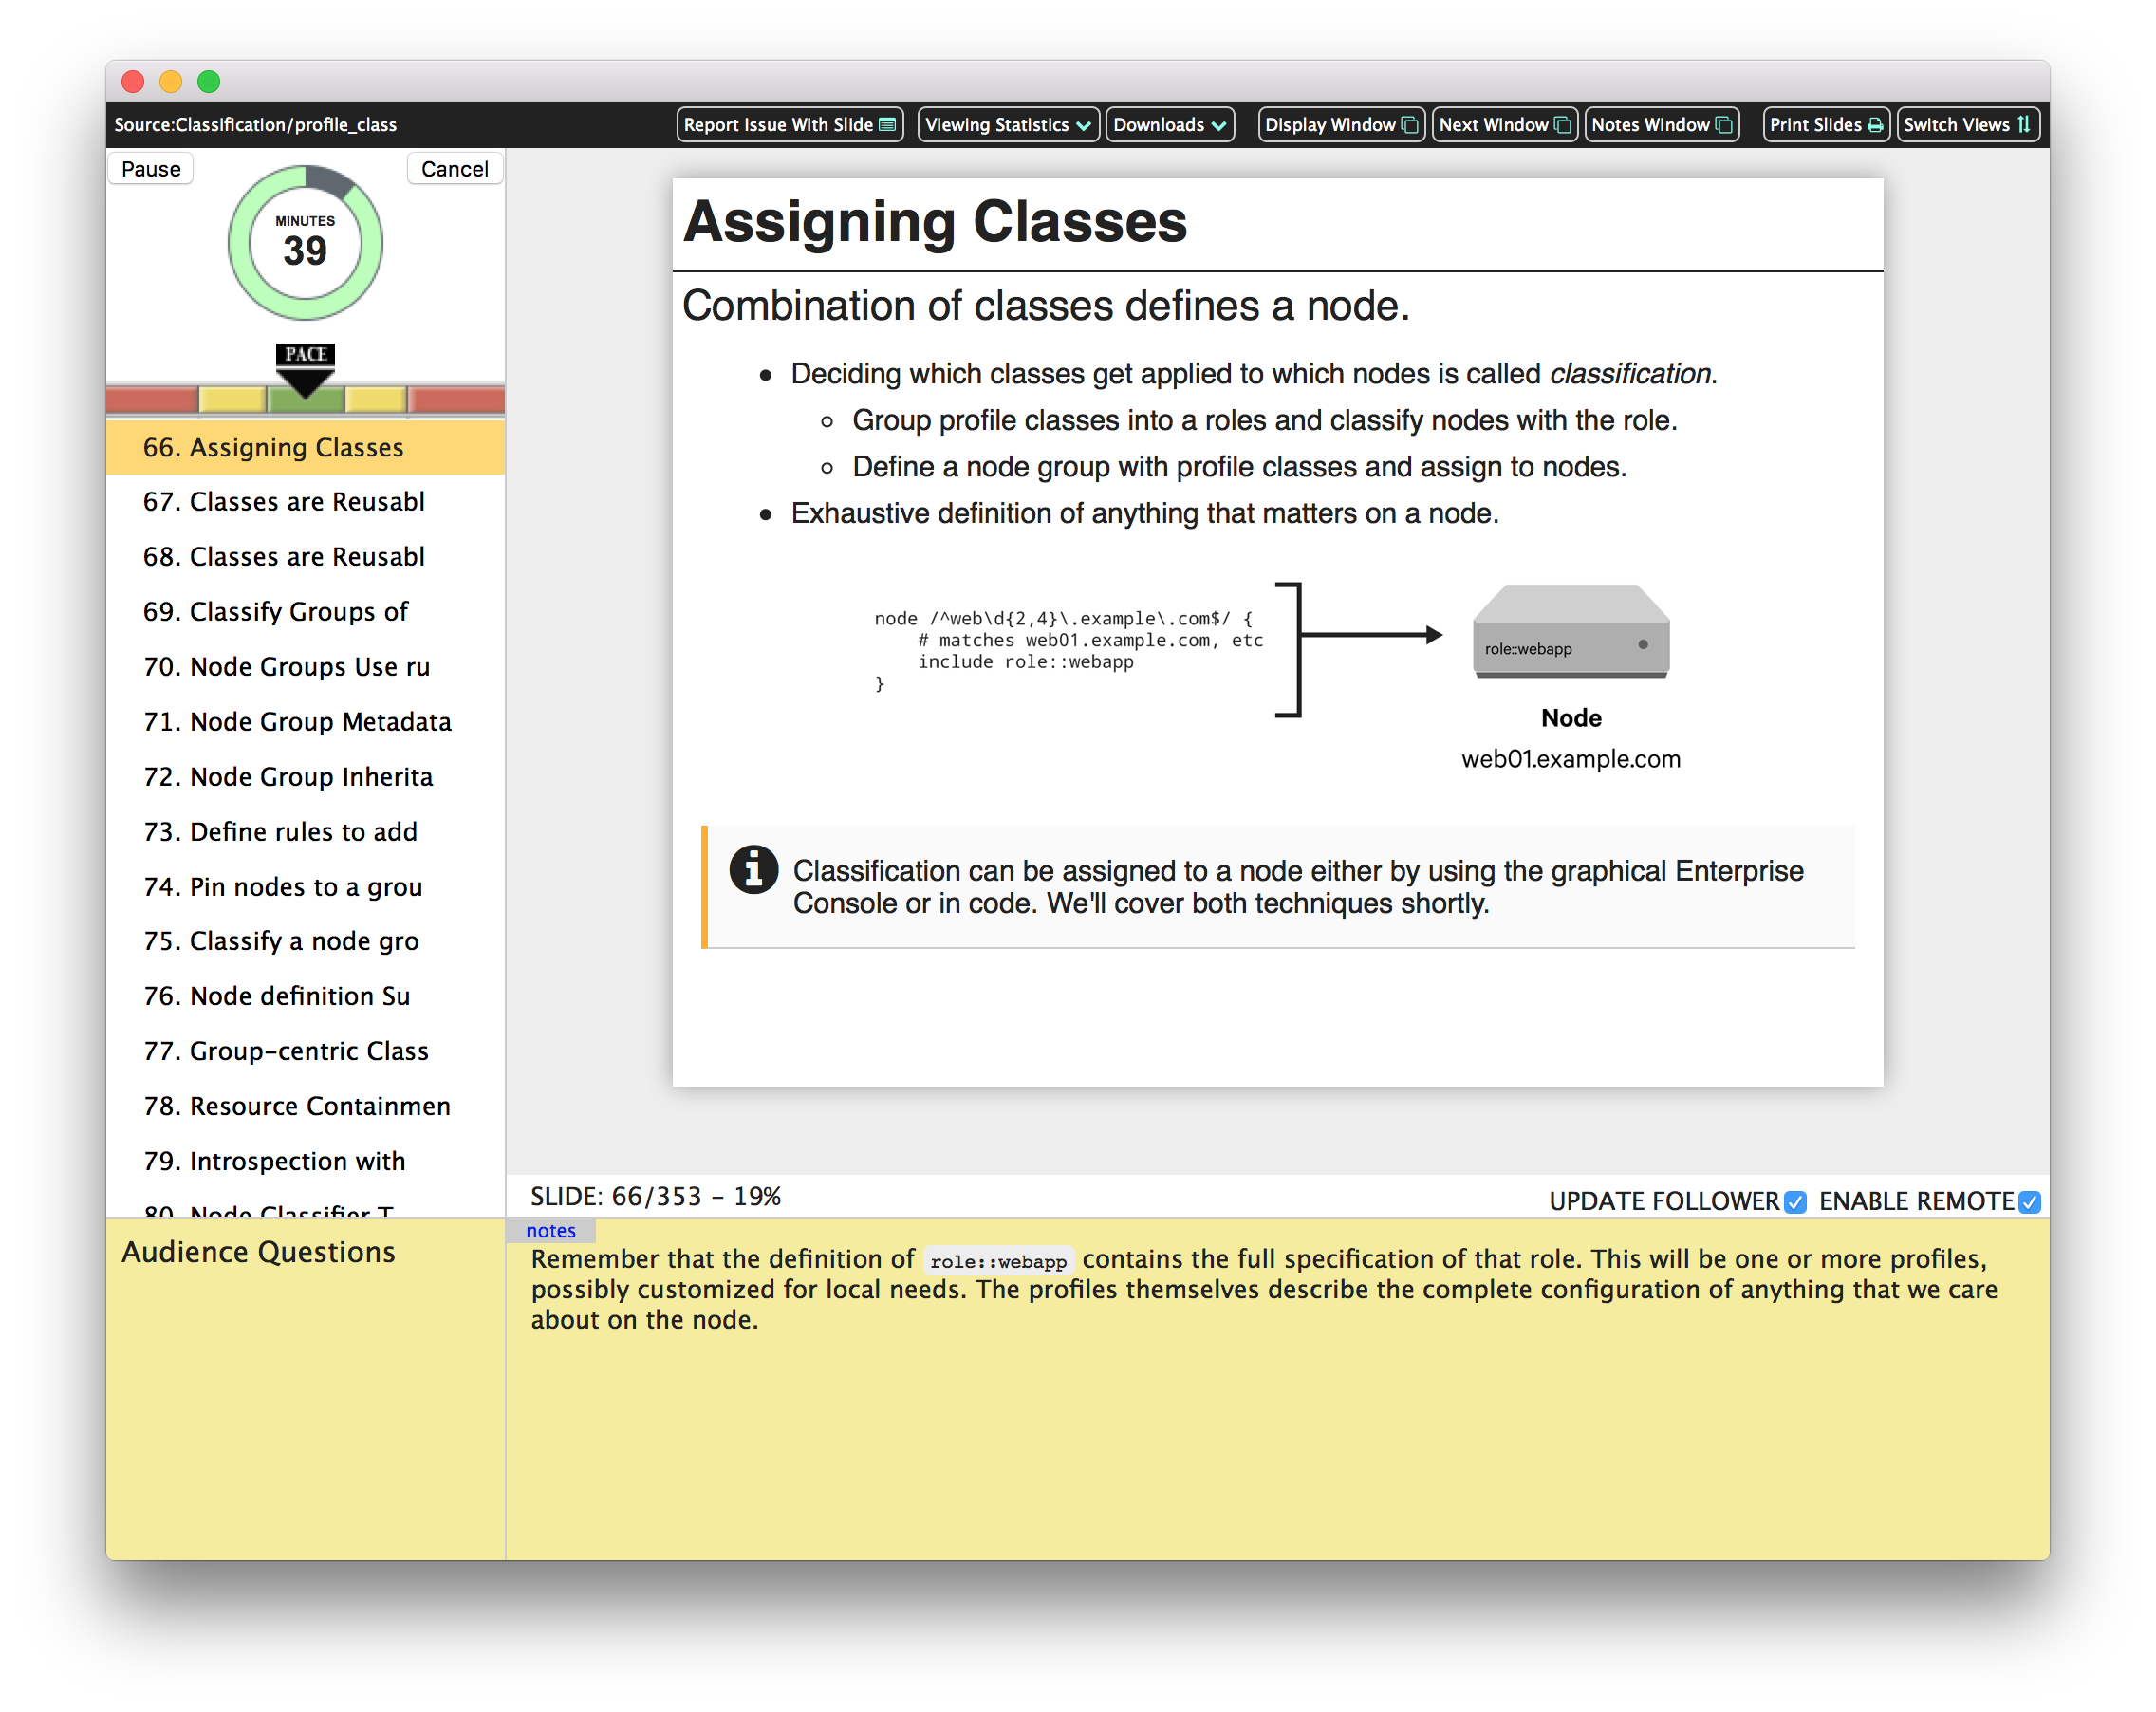The width and height of the screenshot is (2156, 1712).
Task: Click the Next Window popup icon
Action: click(x=1562, y=125)
